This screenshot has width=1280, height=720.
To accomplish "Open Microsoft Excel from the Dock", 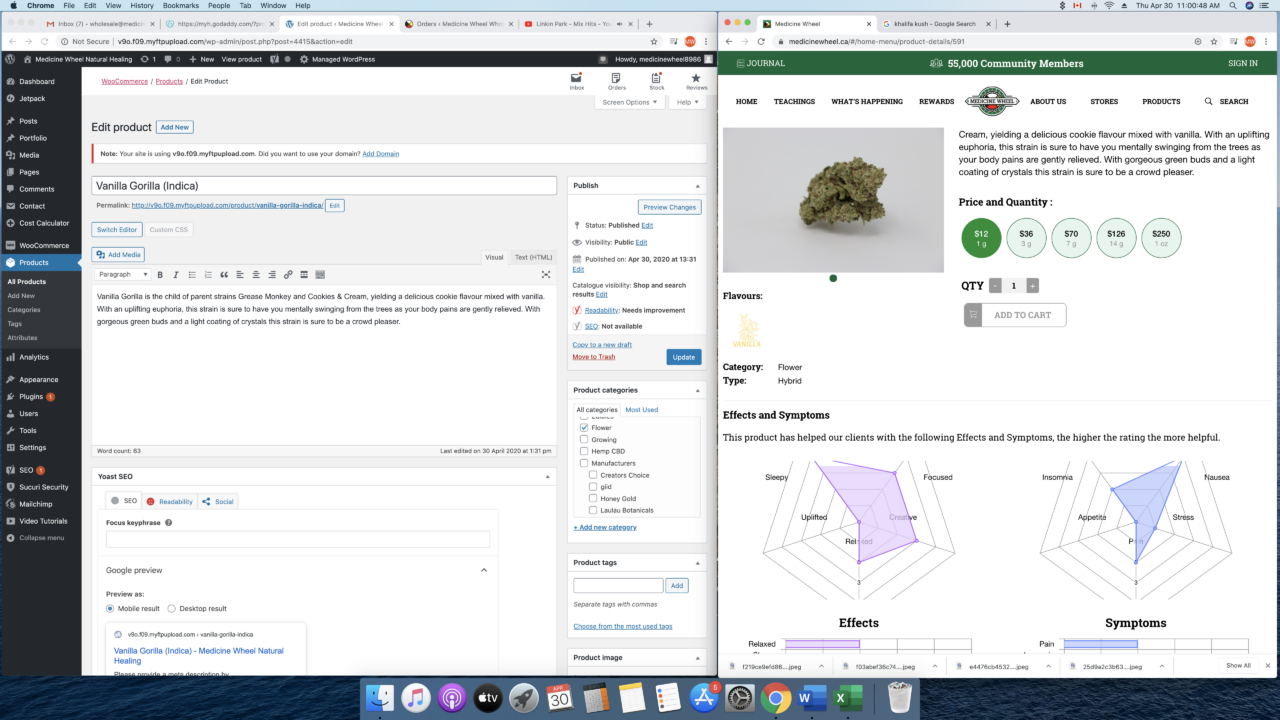I will (x=848, y=697).
